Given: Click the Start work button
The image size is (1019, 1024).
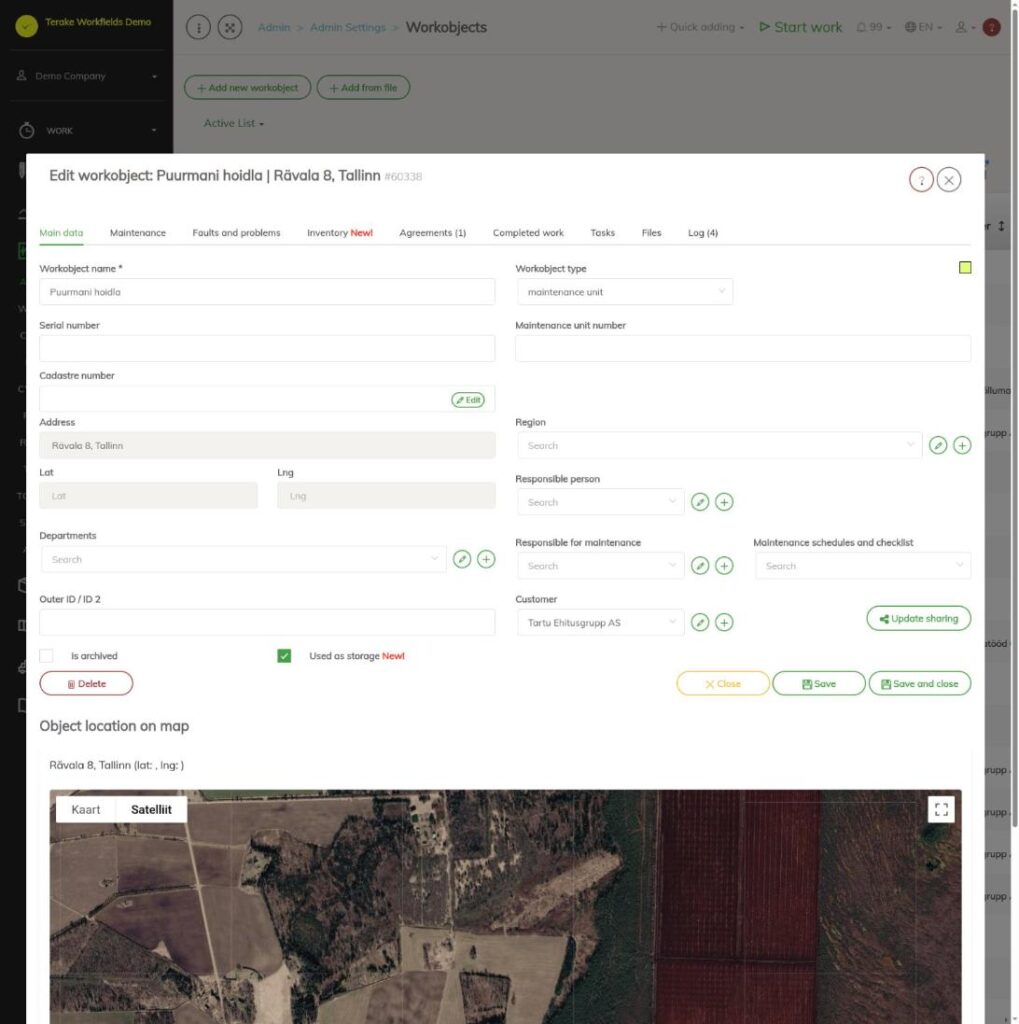Looking at the screenshot, I should (800, 27).
